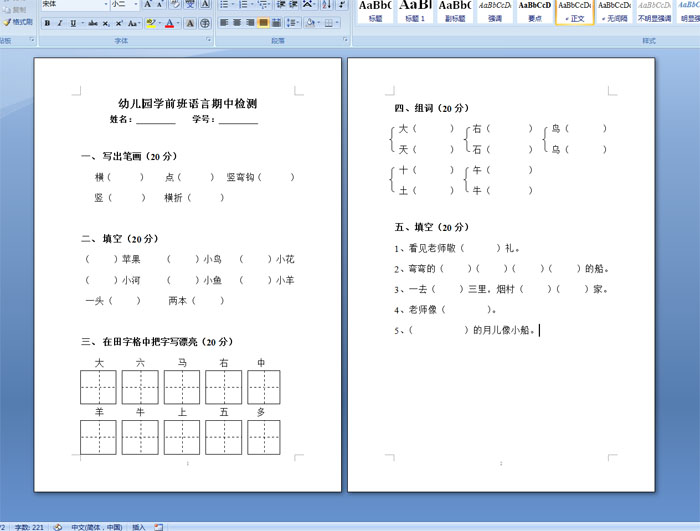700x531 pixels.
Task: Click the multilevel list icon
Action: [263, 4]
